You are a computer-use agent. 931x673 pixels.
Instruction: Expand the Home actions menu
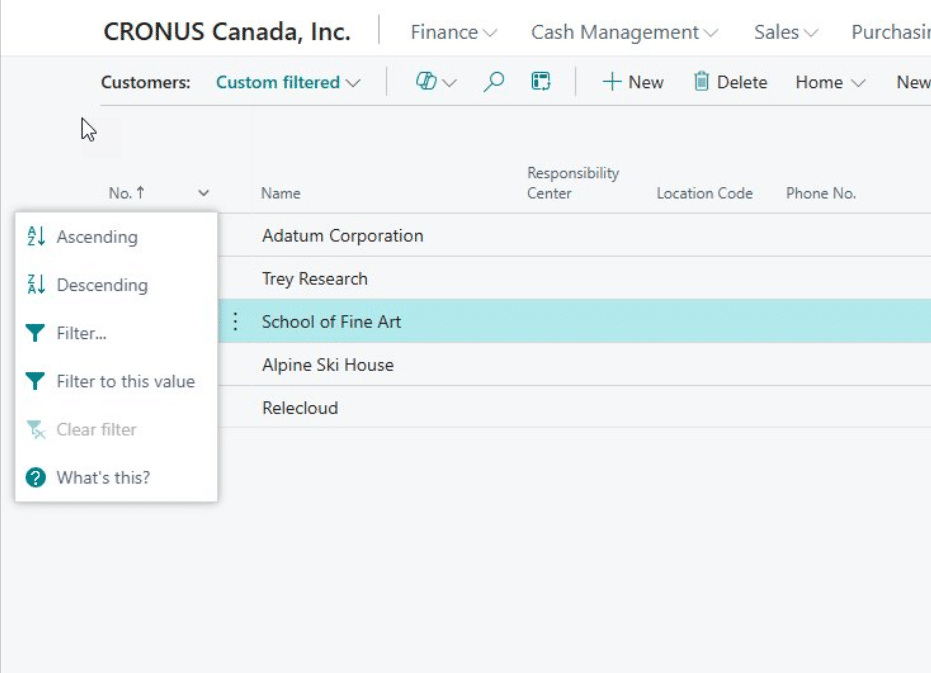pos(830,83)
